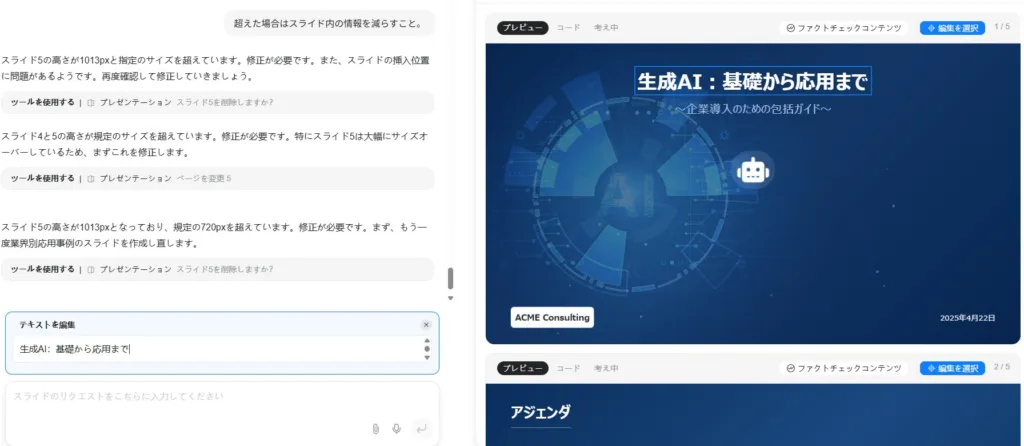Click 編集を選択 button on slide 1 / 5

pos(952,28)
